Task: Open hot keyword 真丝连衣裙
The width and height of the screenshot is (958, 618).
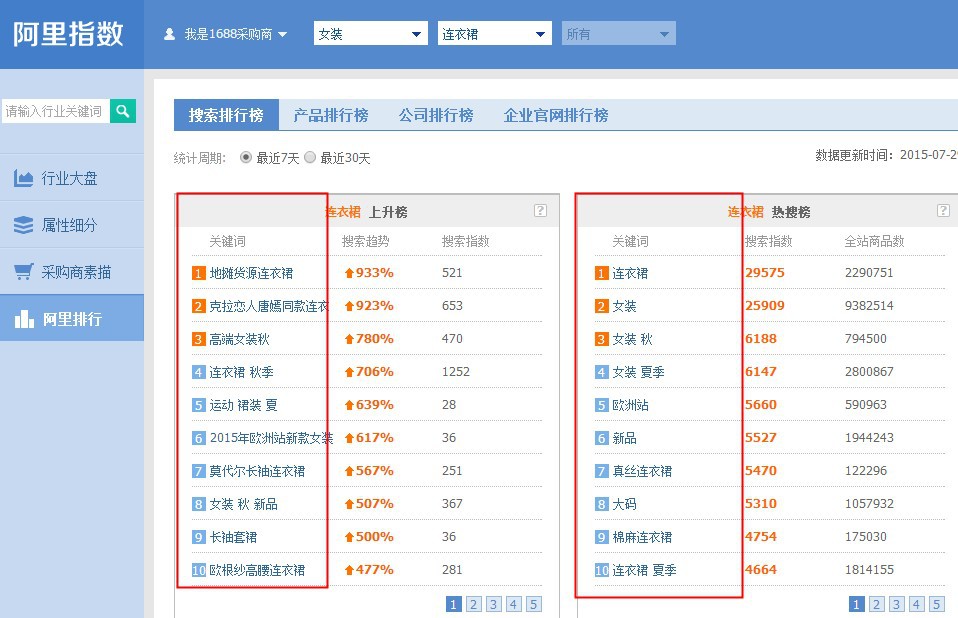Action: [x=642, y=471]
